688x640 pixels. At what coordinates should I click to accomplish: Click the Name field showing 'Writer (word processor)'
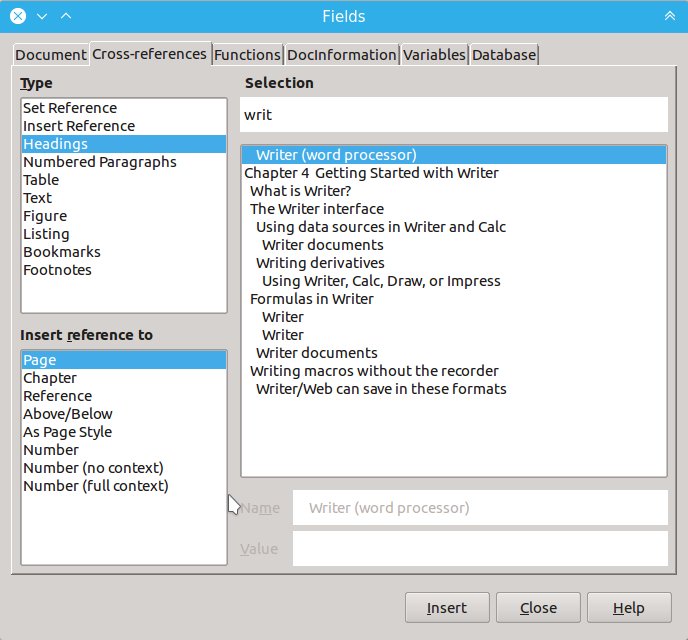click(480, 508)
